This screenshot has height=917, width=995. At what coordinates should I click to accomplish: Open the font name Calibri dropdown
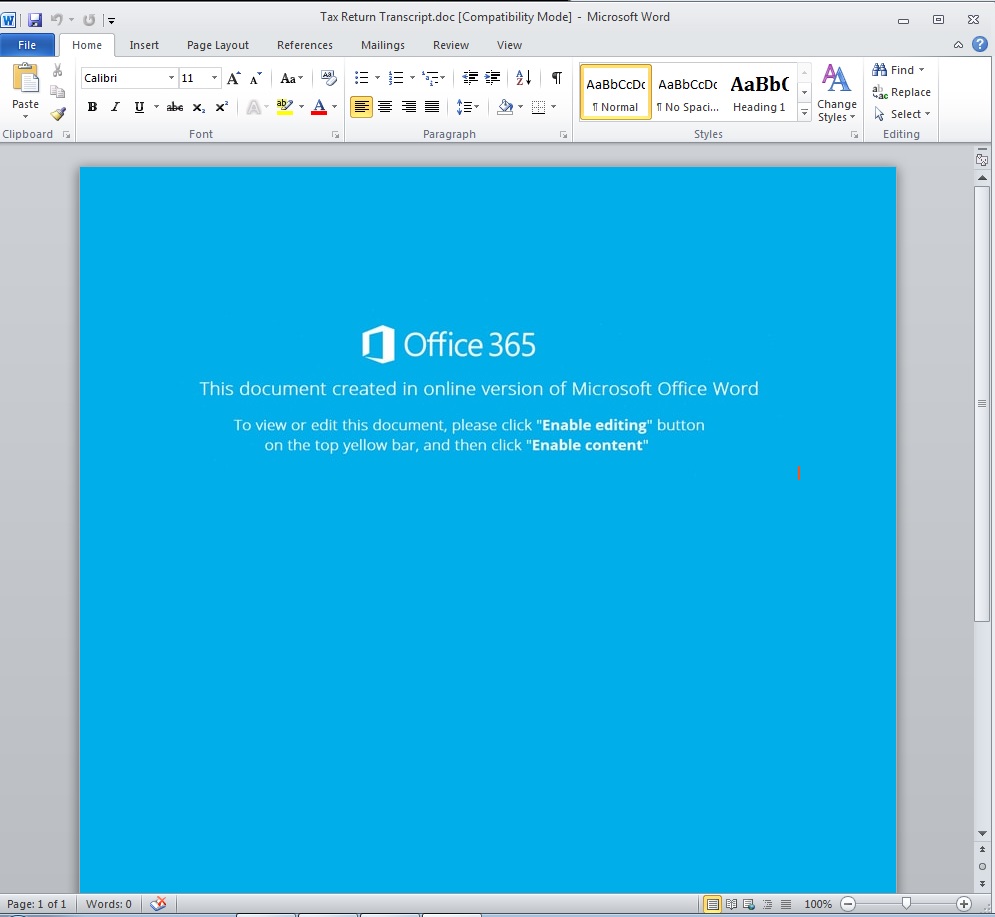171,78
